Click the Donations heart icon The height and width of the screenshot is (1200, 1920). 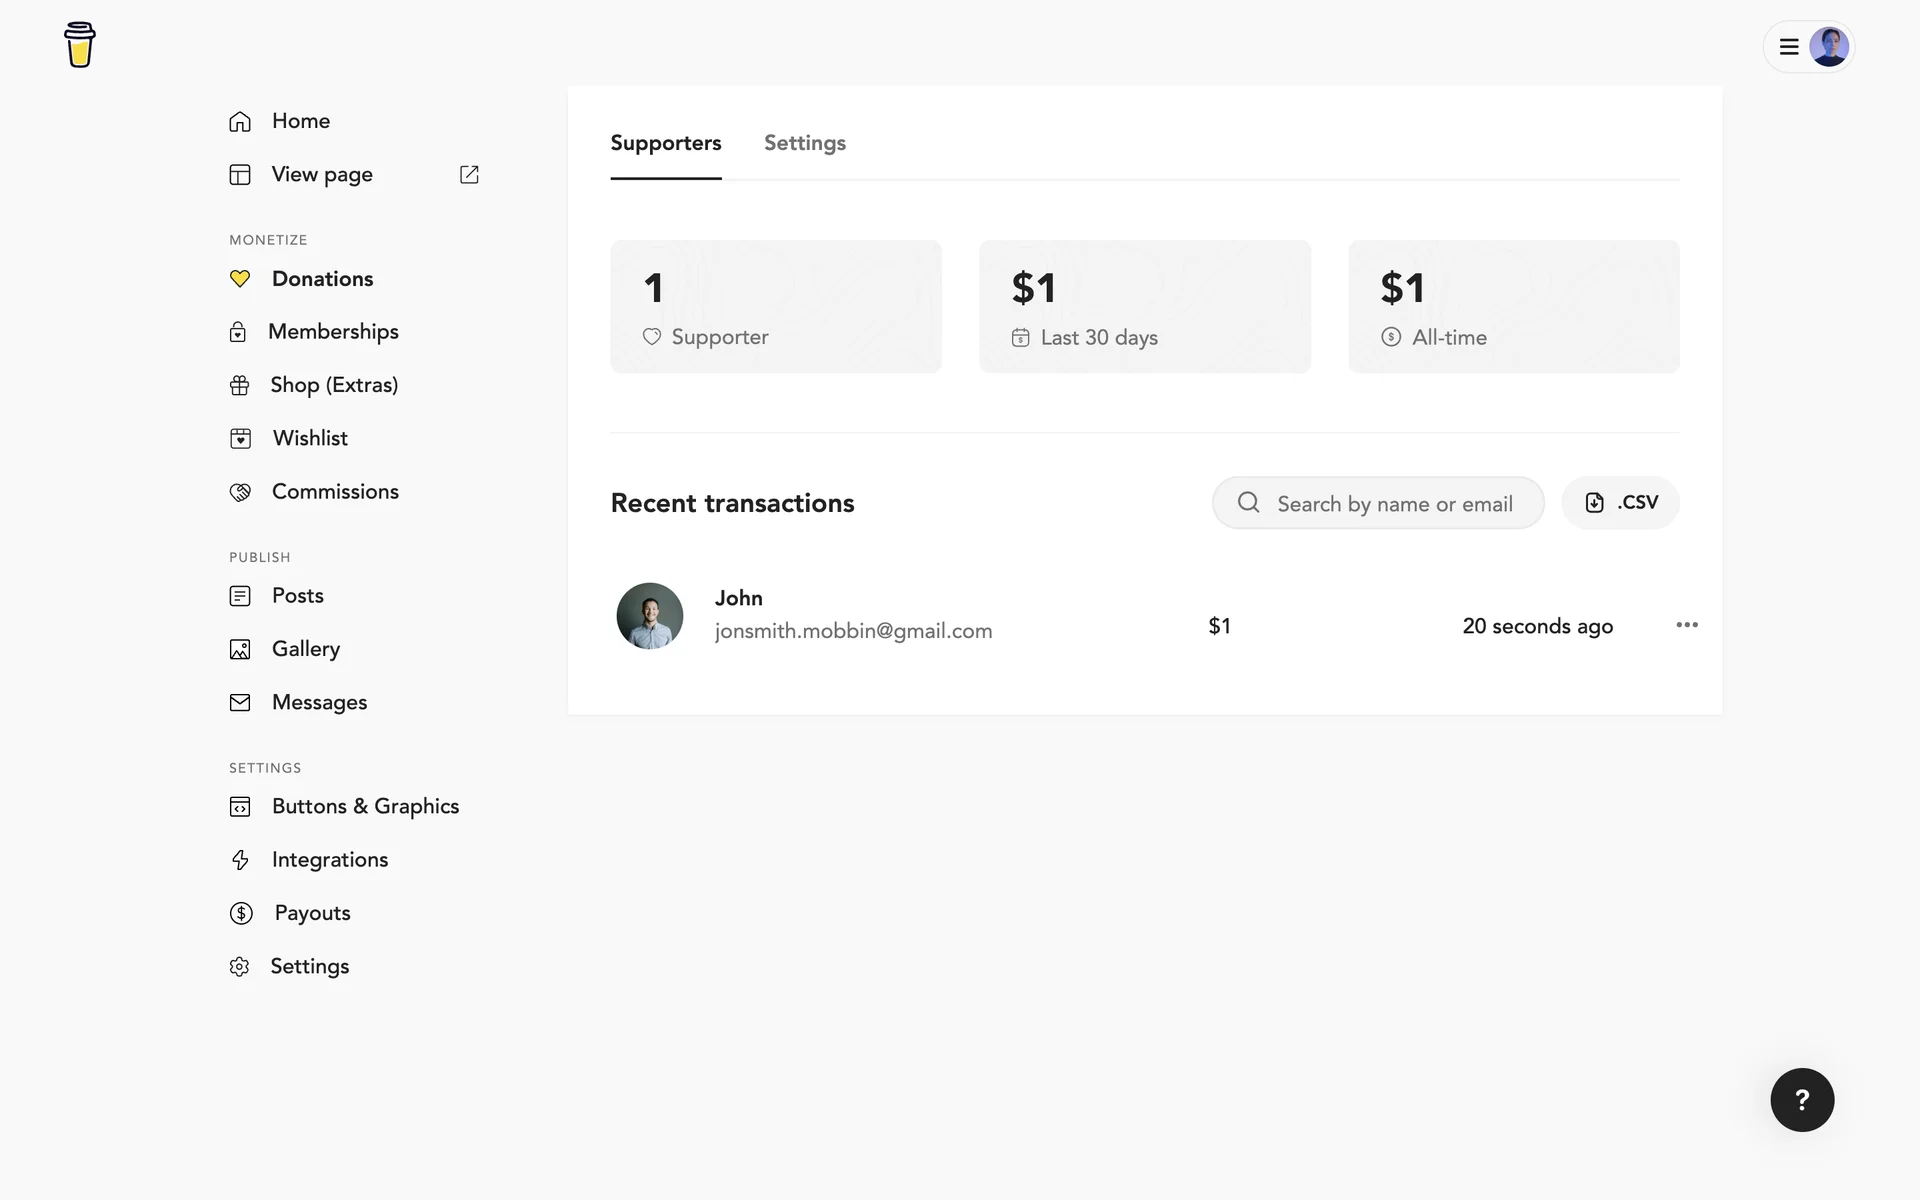click(x=240, y=279)
